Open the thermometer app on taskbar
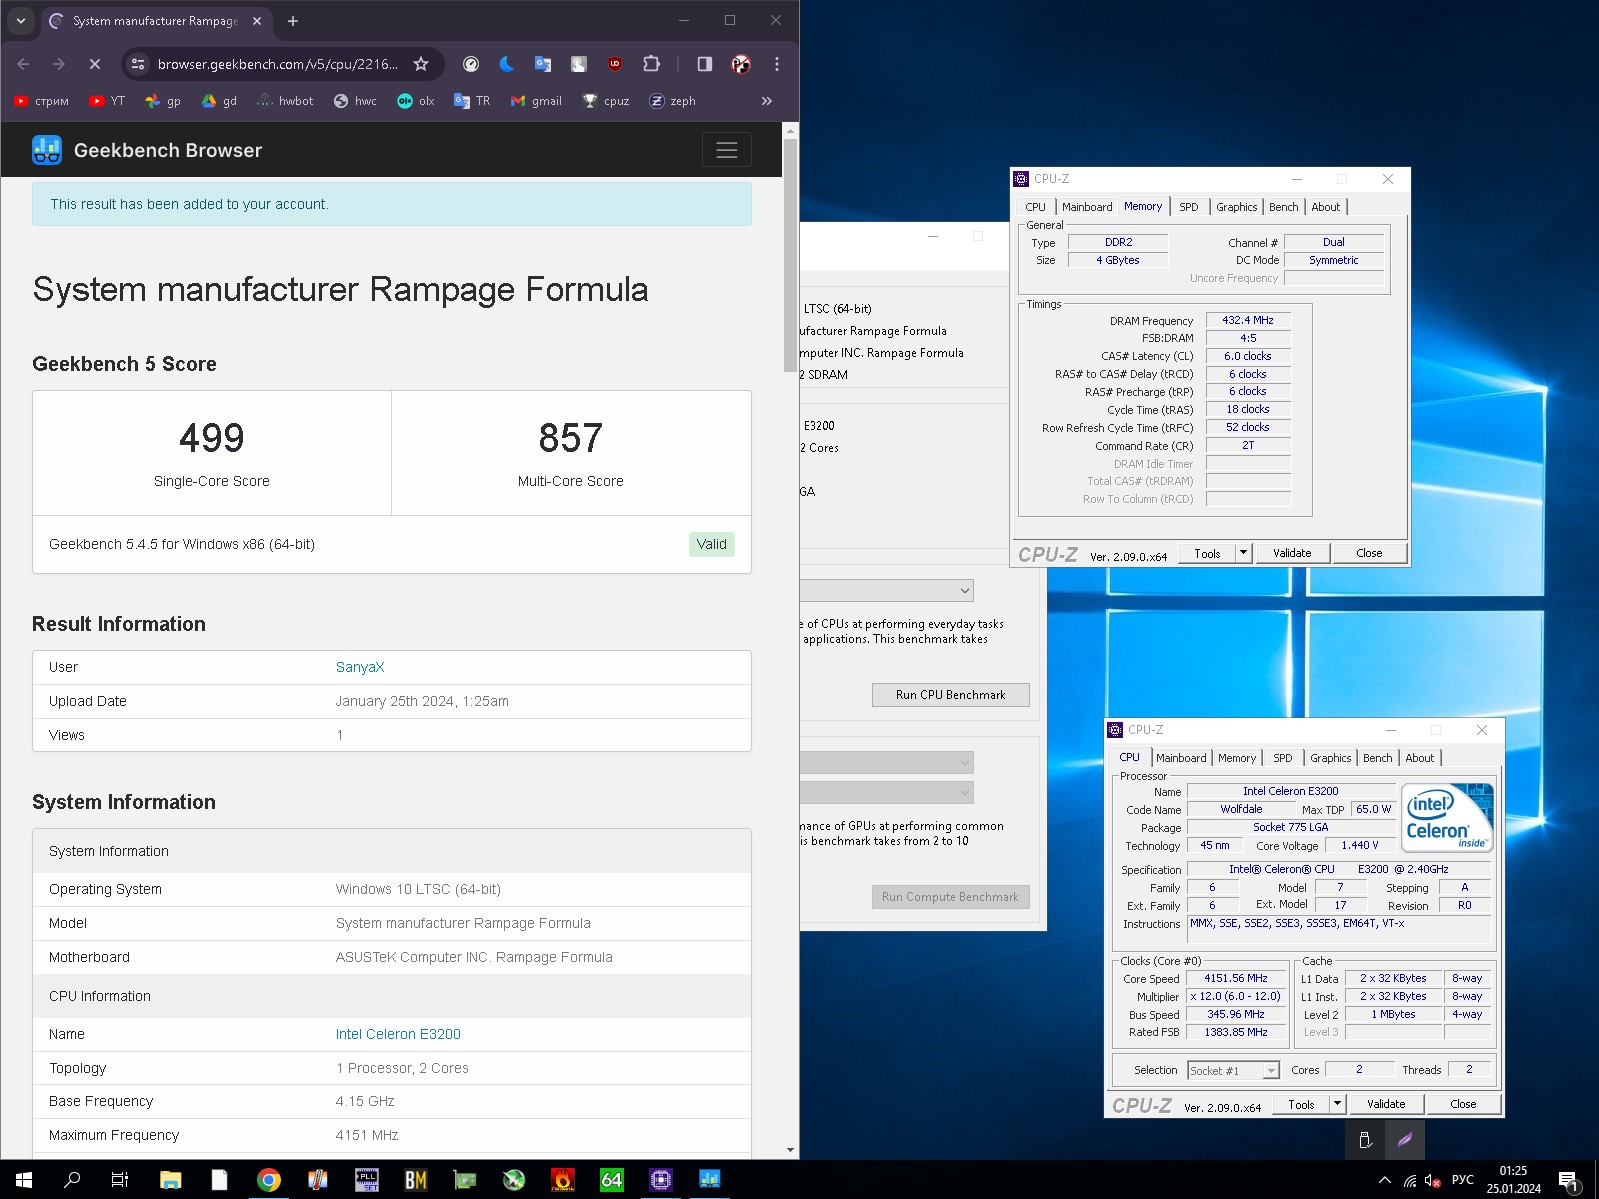 coord(318,1180)
